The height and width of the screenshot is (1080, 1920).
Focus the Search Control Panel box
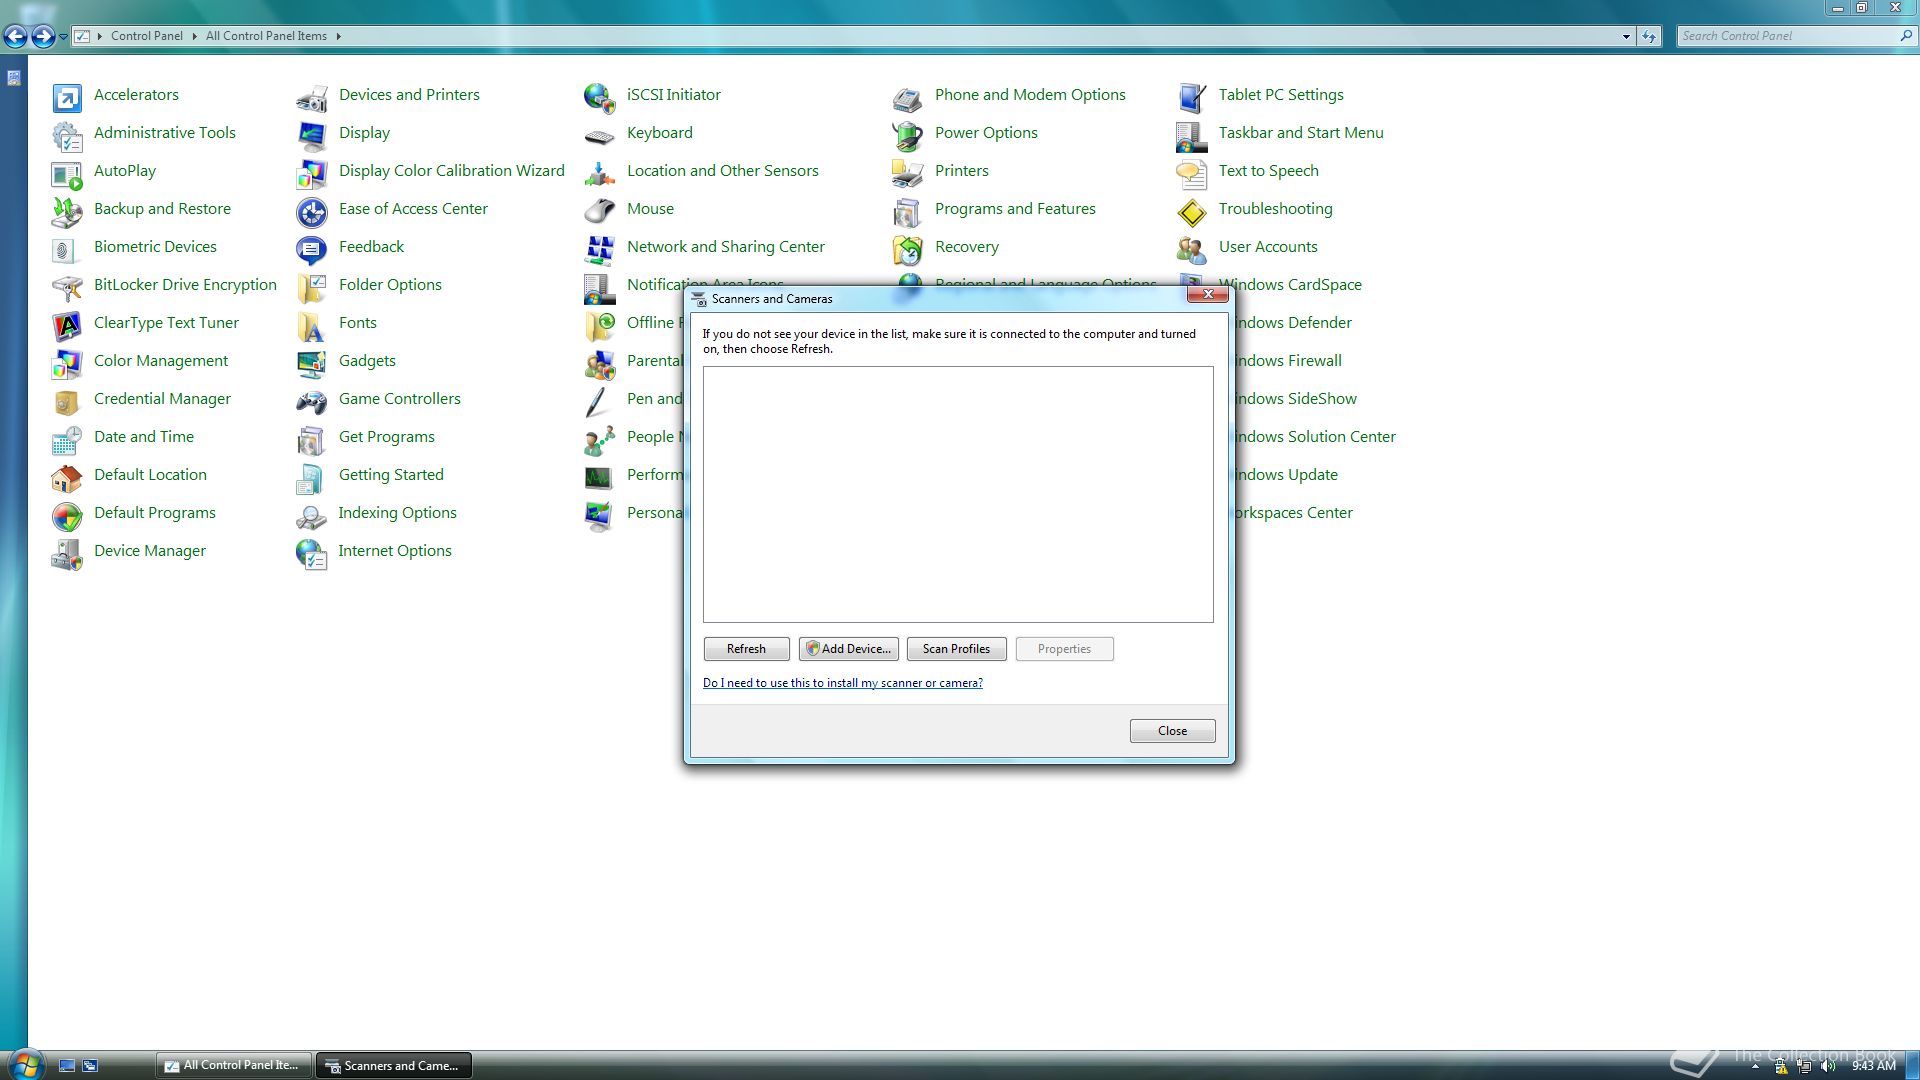coord(1787,36)
